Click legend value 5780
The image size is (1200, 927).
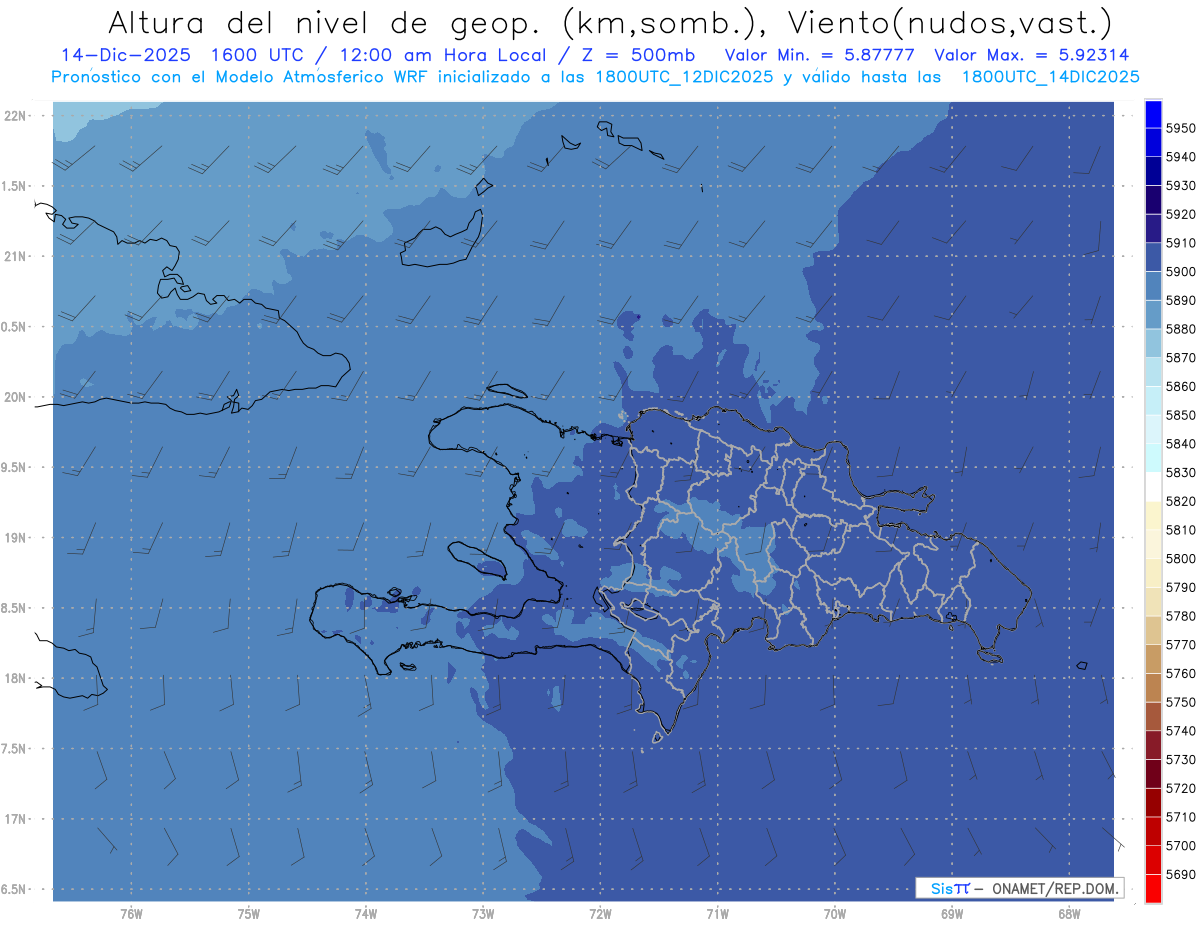1180,616
